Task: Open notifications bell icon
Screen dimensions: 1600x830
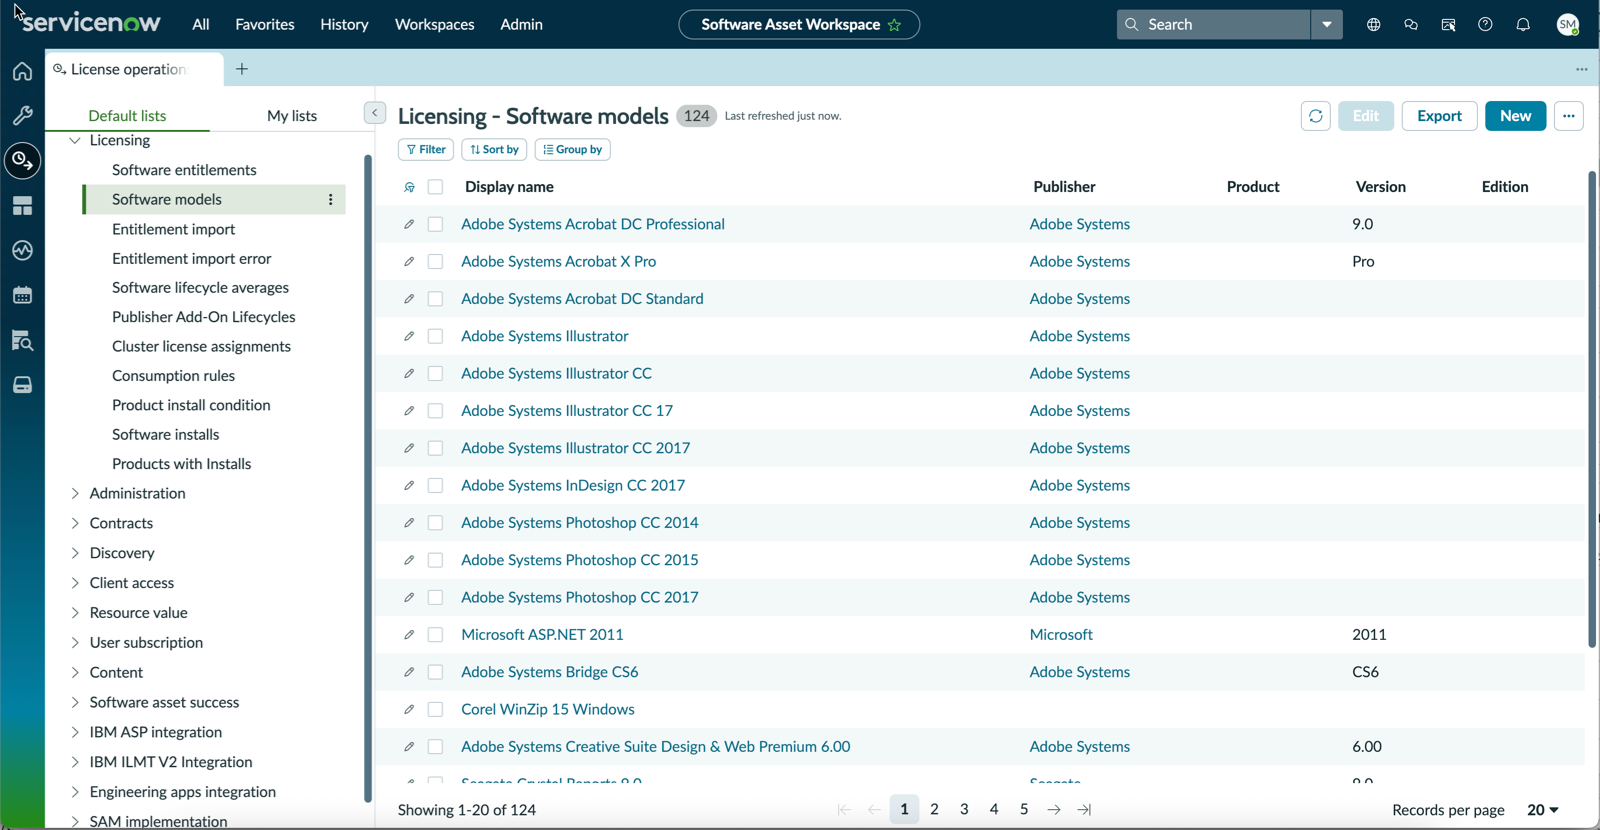Action: pyautogui.click(x=1523, y=24)
